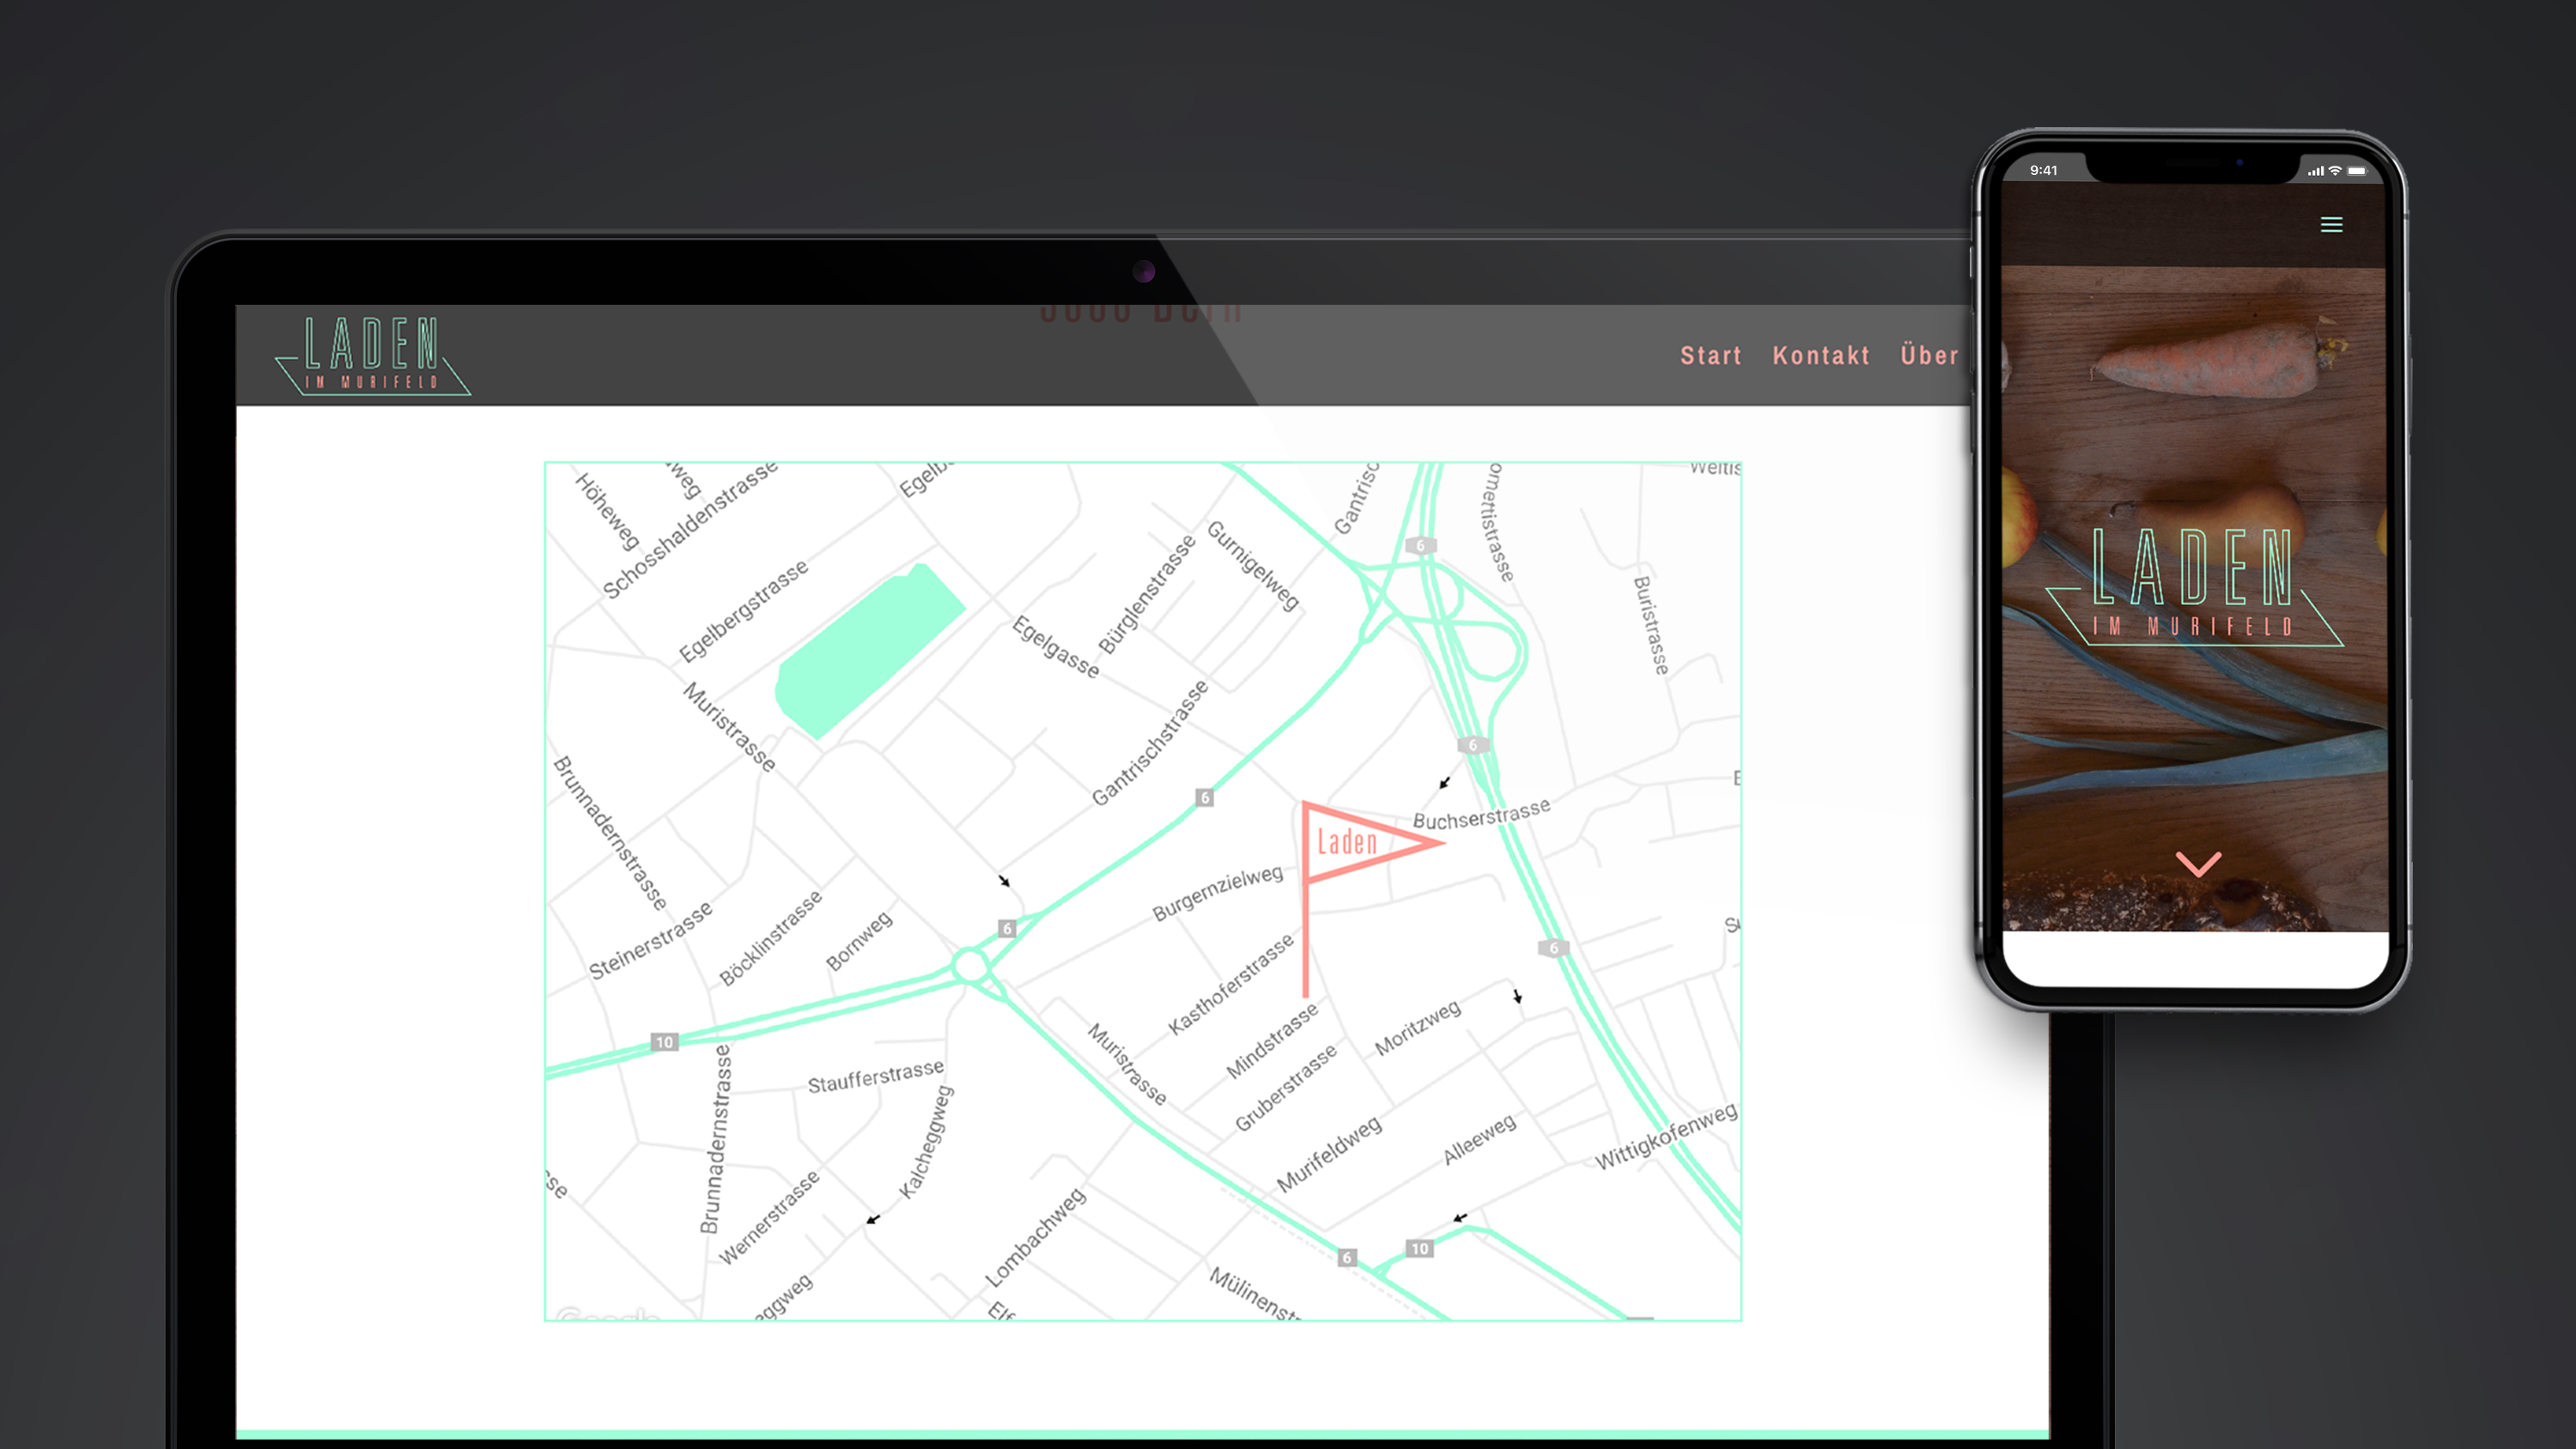Click the Murifeldweg street label
The width and height of the screenshot is (2576, 1449).
tap(1329, 1154)
